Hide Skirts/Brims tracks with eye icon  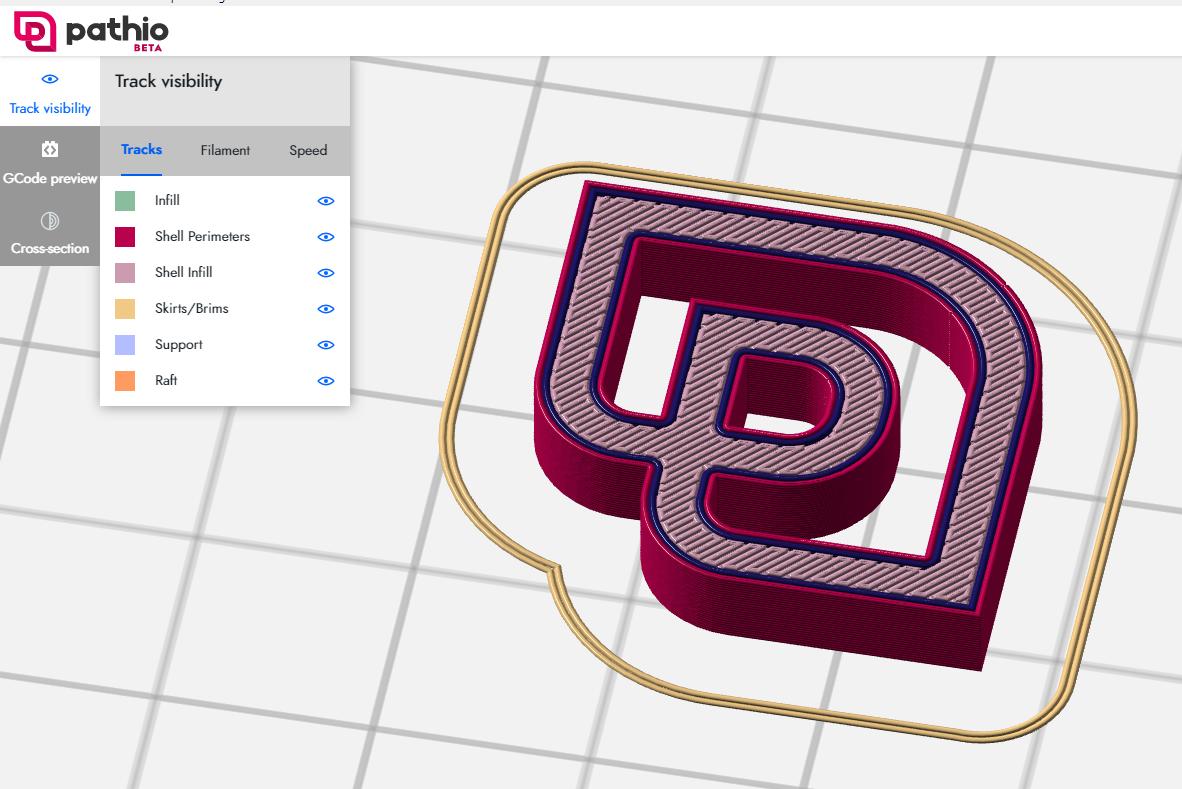326,309
